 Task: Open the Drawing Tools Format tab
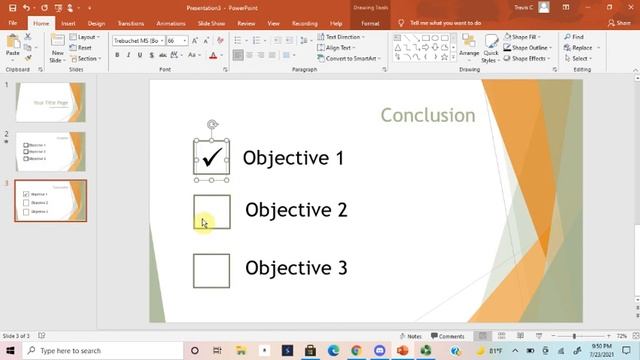tap(370, 23)
